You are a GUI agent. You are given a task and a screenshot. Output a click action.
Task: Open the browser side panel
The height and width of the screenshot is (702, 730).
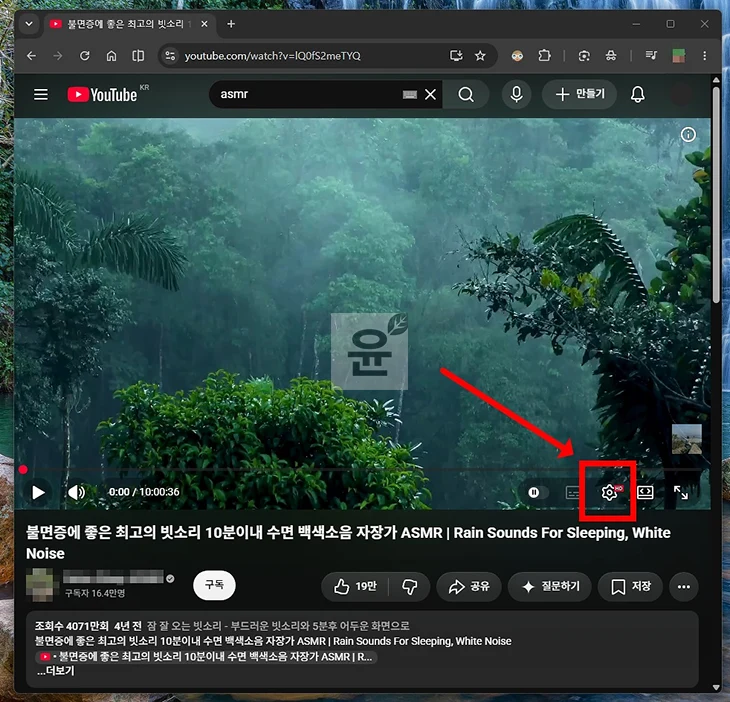pos(138,56)
